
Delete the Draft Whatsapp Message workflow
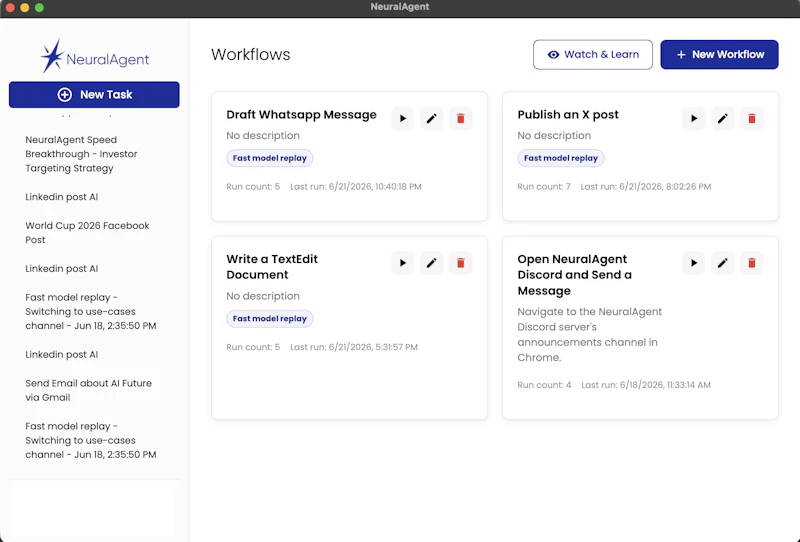click(461, 118)
